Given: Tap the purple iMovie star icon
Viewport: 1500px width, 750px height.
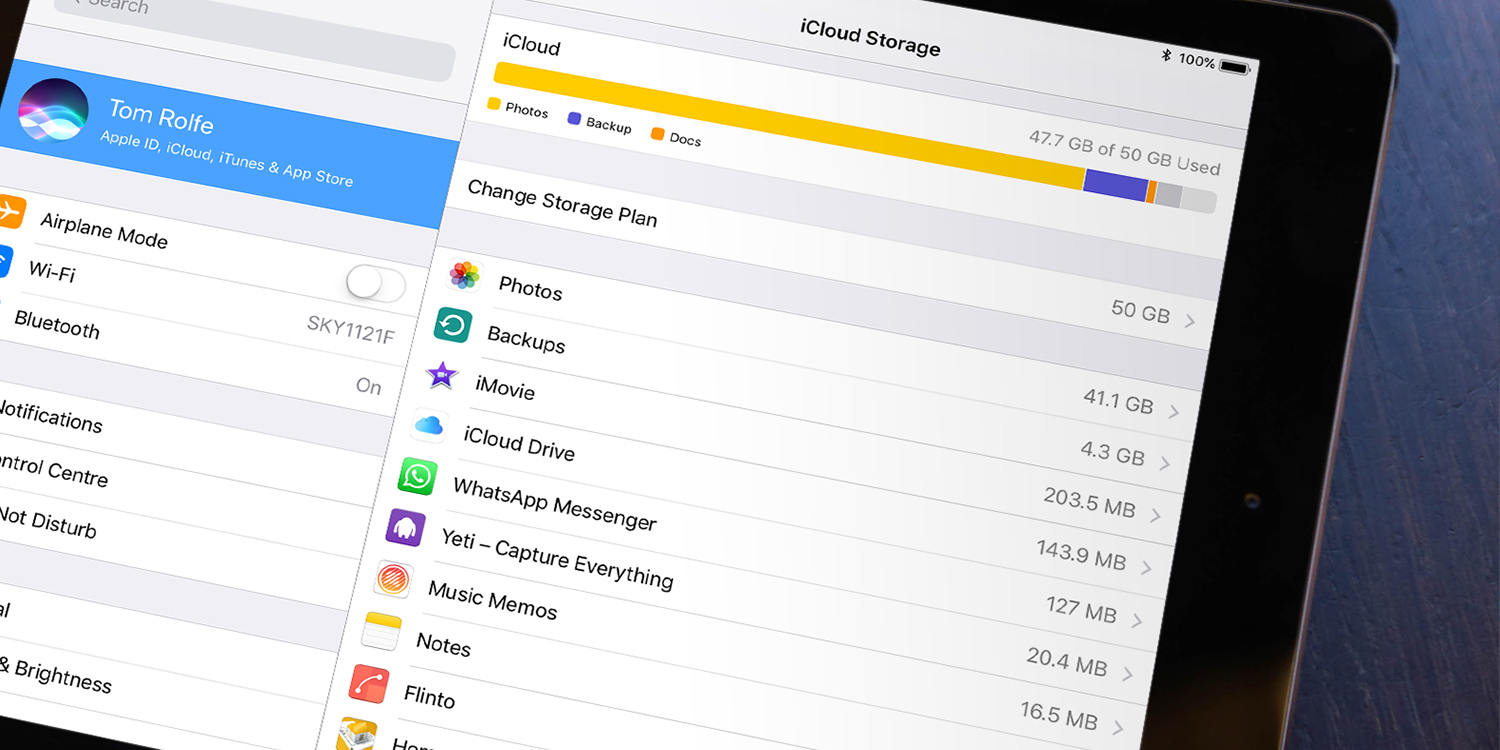Looking at the screenshot, I should point(441,376).
